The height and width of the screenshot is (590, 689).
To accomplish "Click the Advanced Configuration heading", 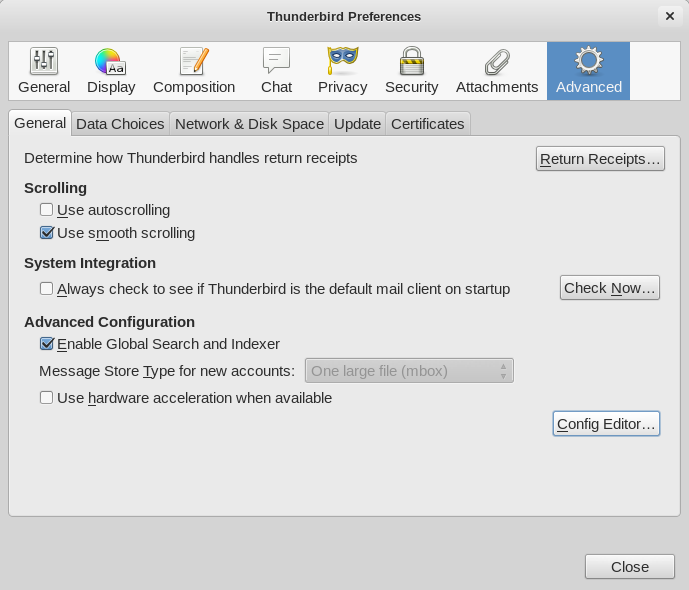I will tap(109, 322).
